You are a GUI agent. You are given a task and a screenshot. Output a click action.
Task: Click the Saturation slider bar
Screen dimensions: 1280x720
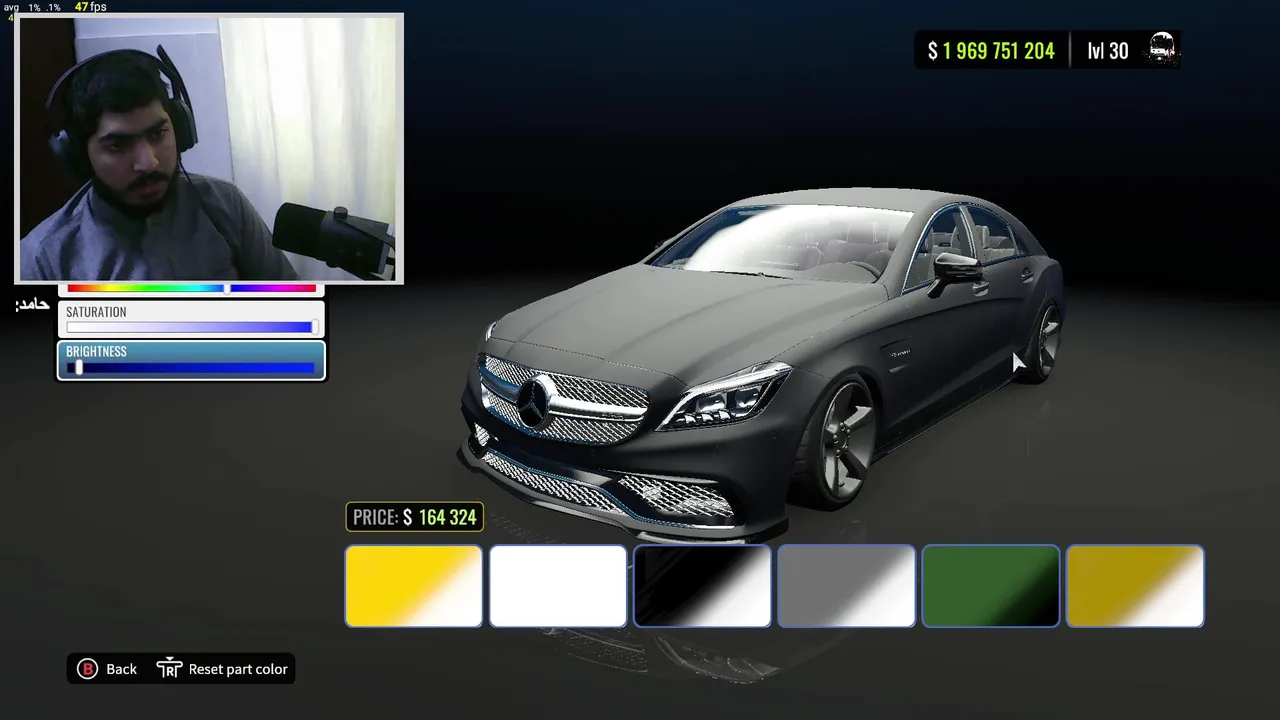click(x=191, y=327)
